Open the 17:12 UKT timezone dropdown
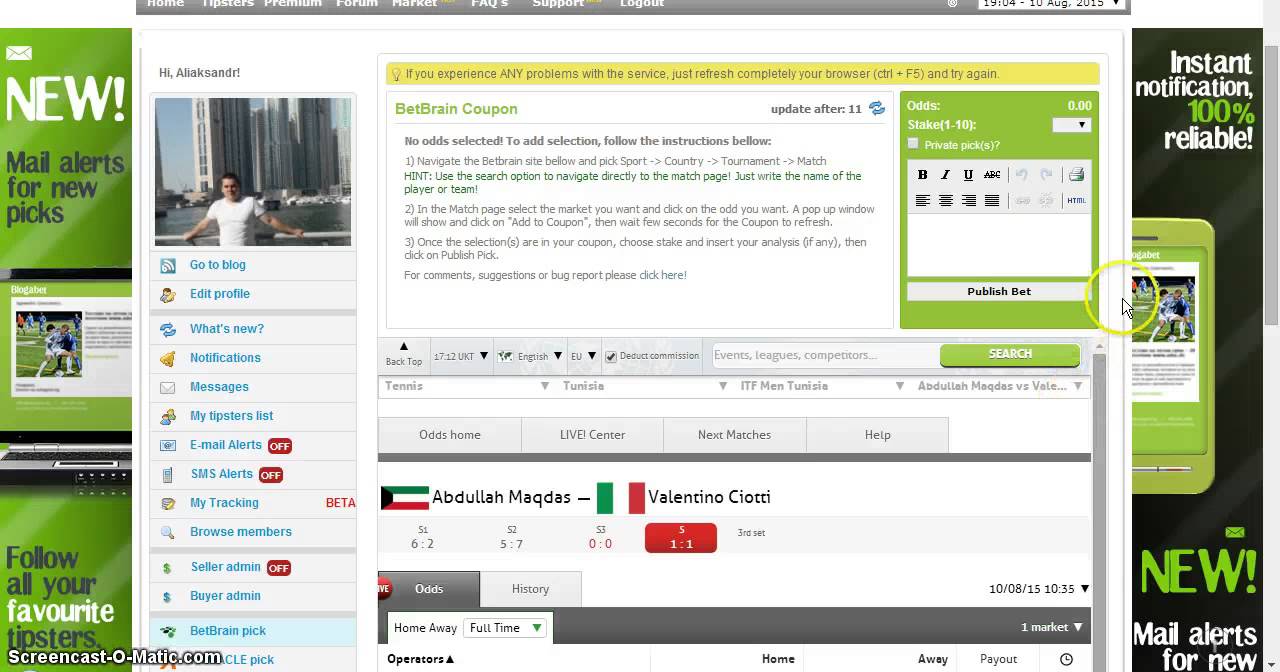The width and height of the screenshot is (1280, 672). (x=461, y=356)
